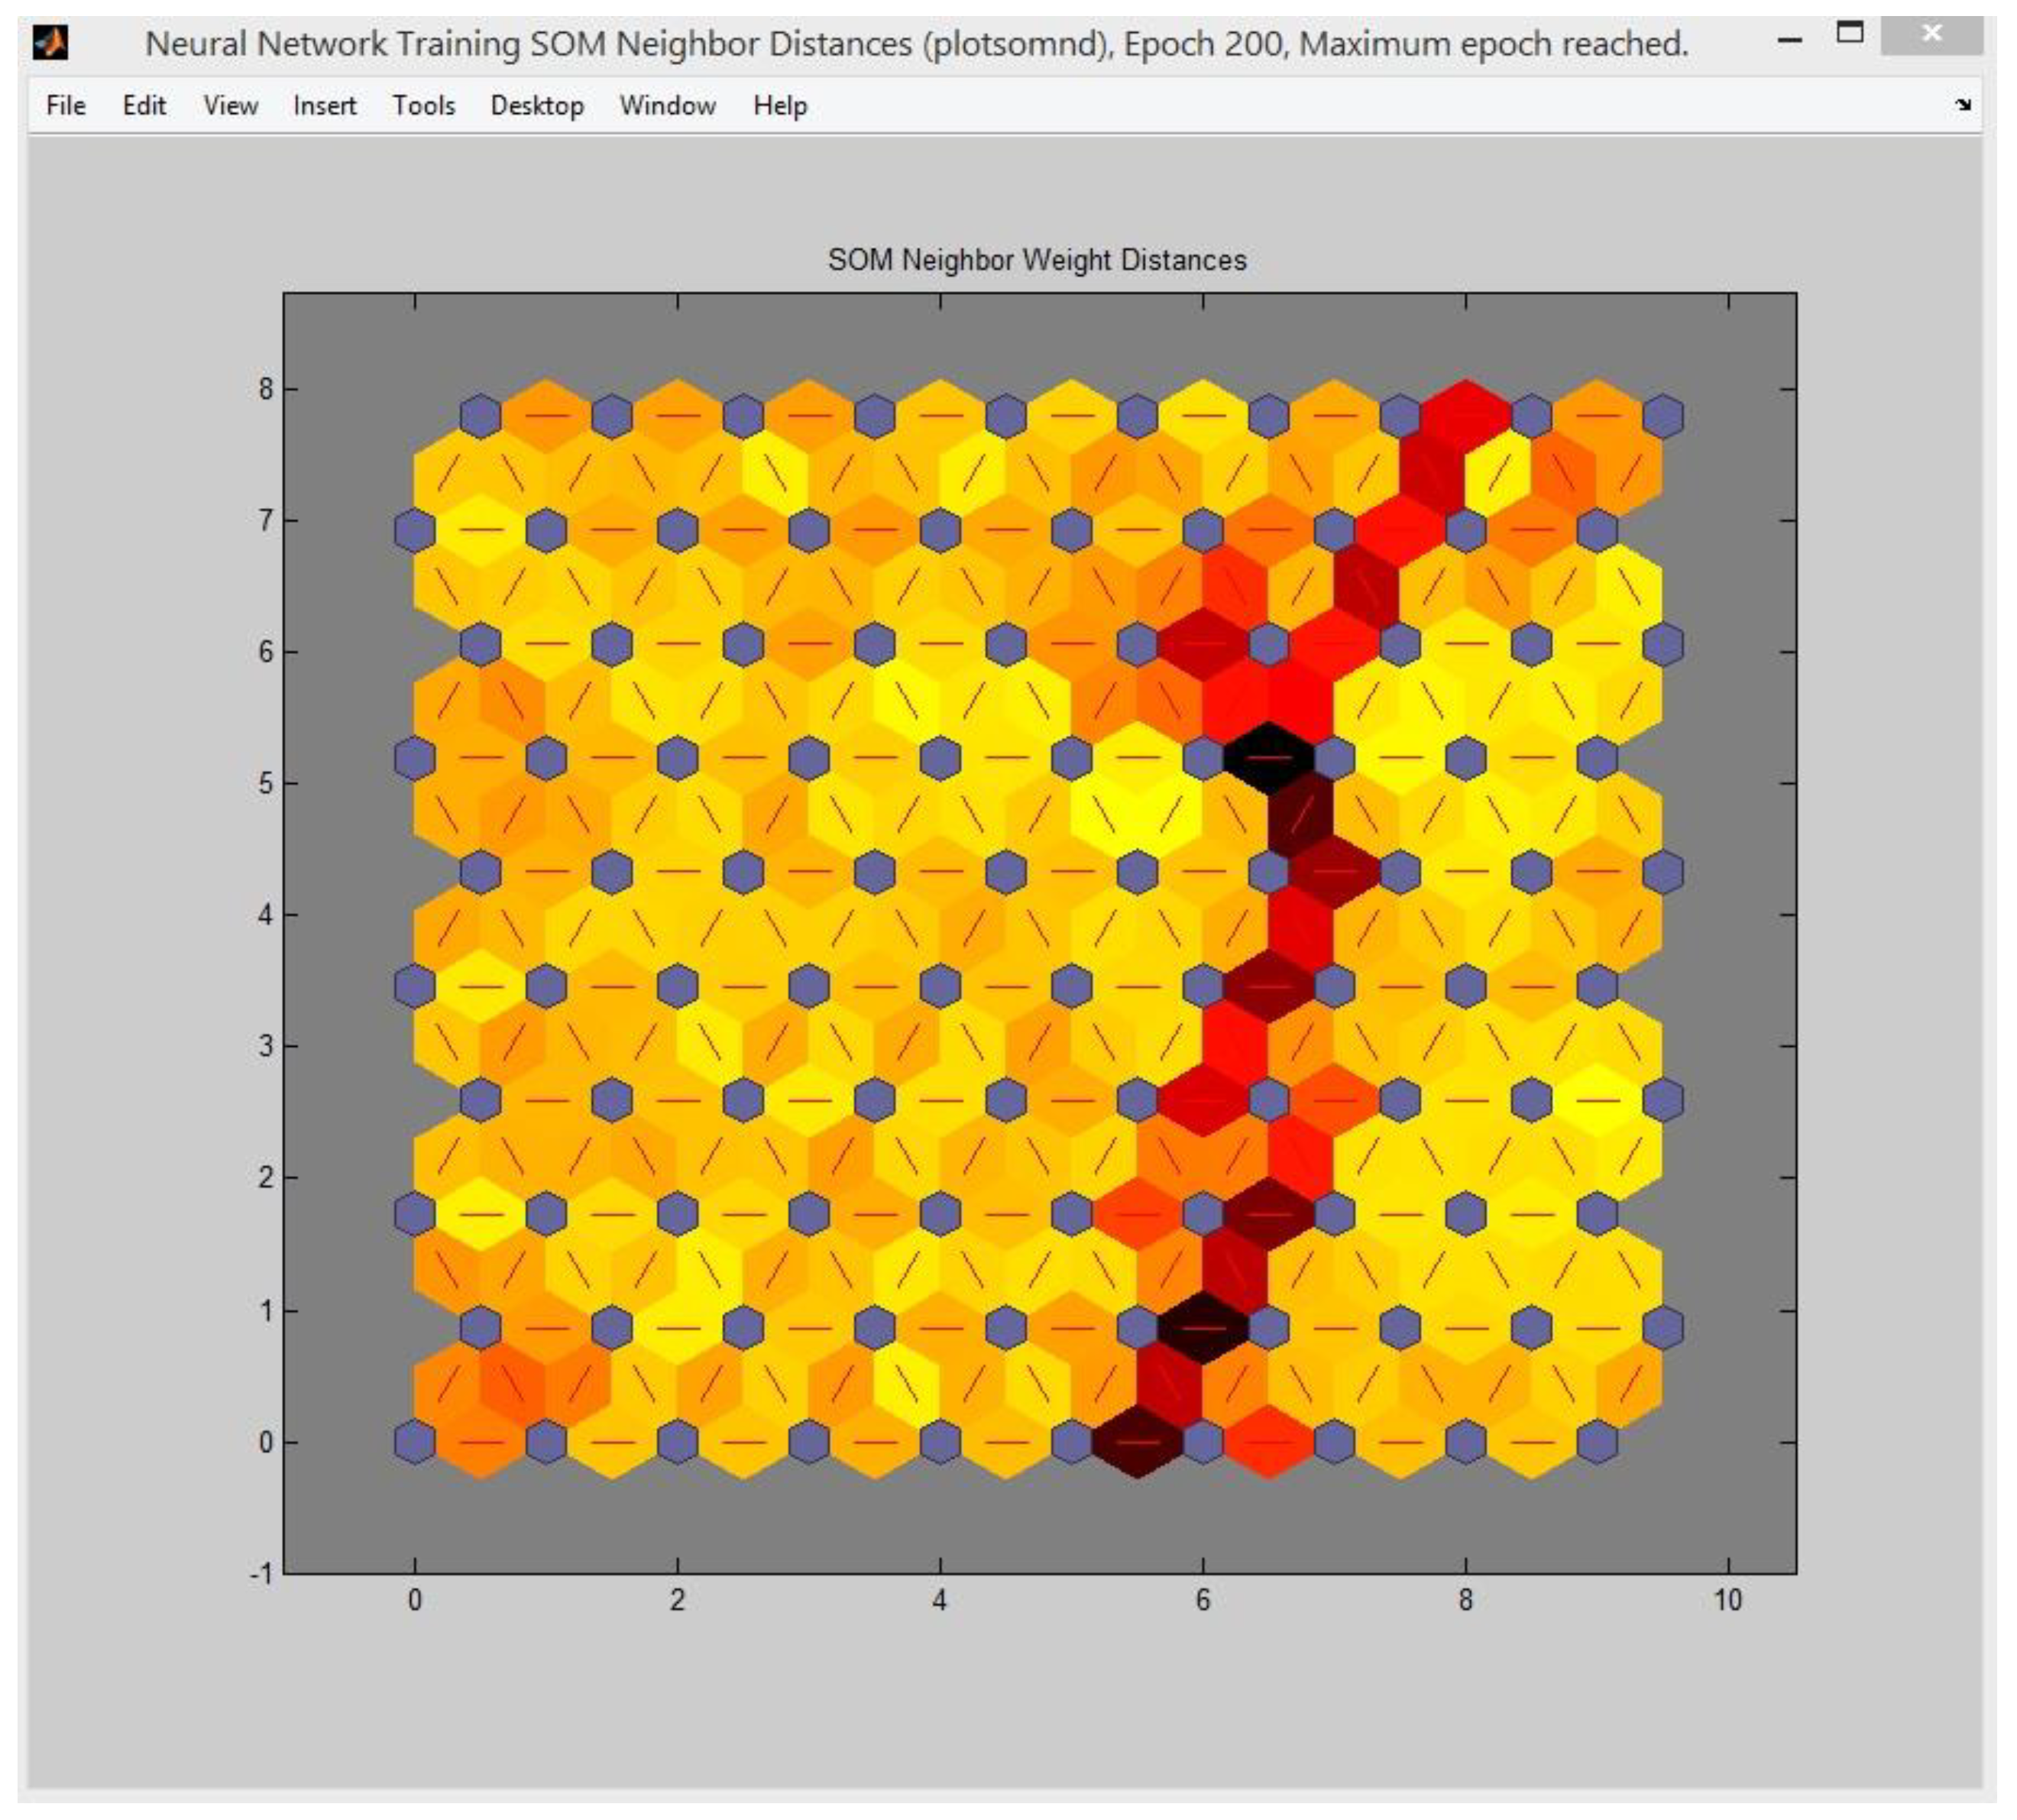Image resolution: width=2017 pixels, height=1820 pixels.
Task: Maximize the figure window
Action: click(x=1850, y=33)
